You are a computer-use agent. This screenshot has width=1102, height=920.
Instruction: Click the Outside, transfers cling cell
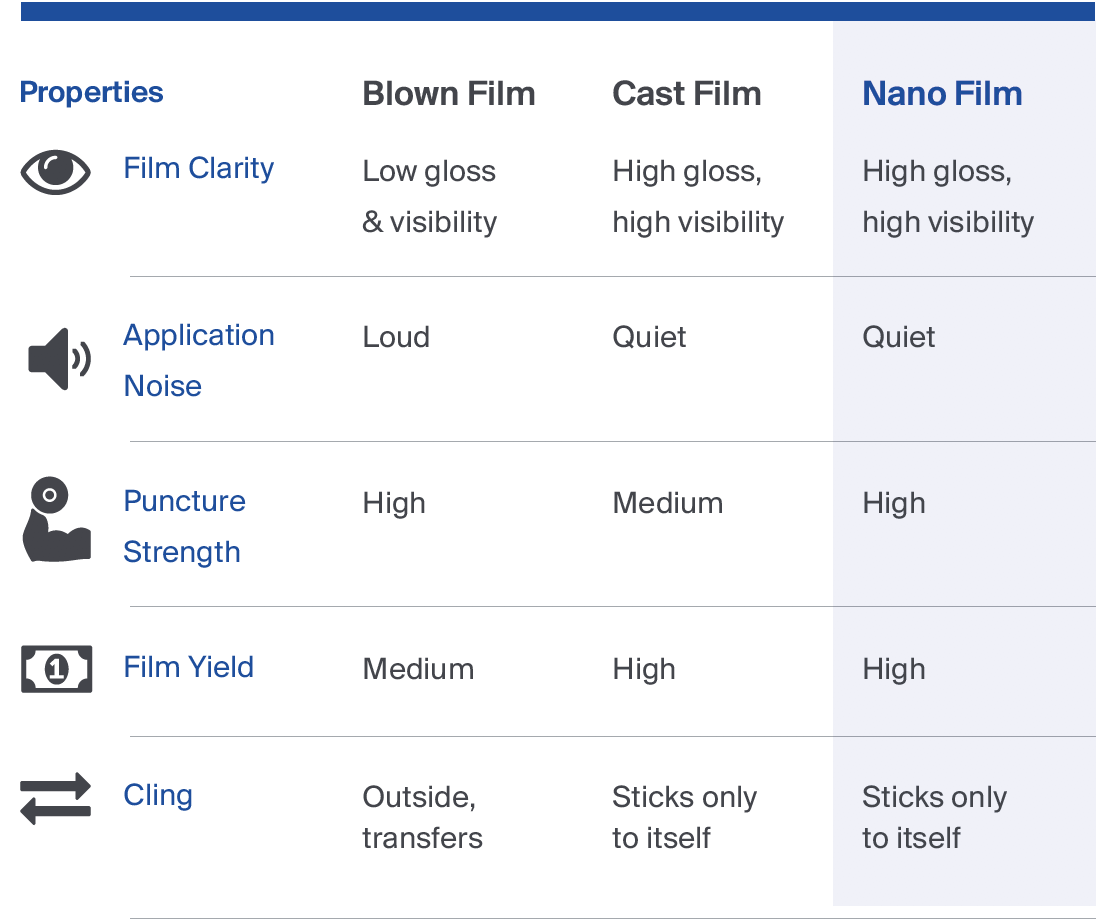(422, 817)
